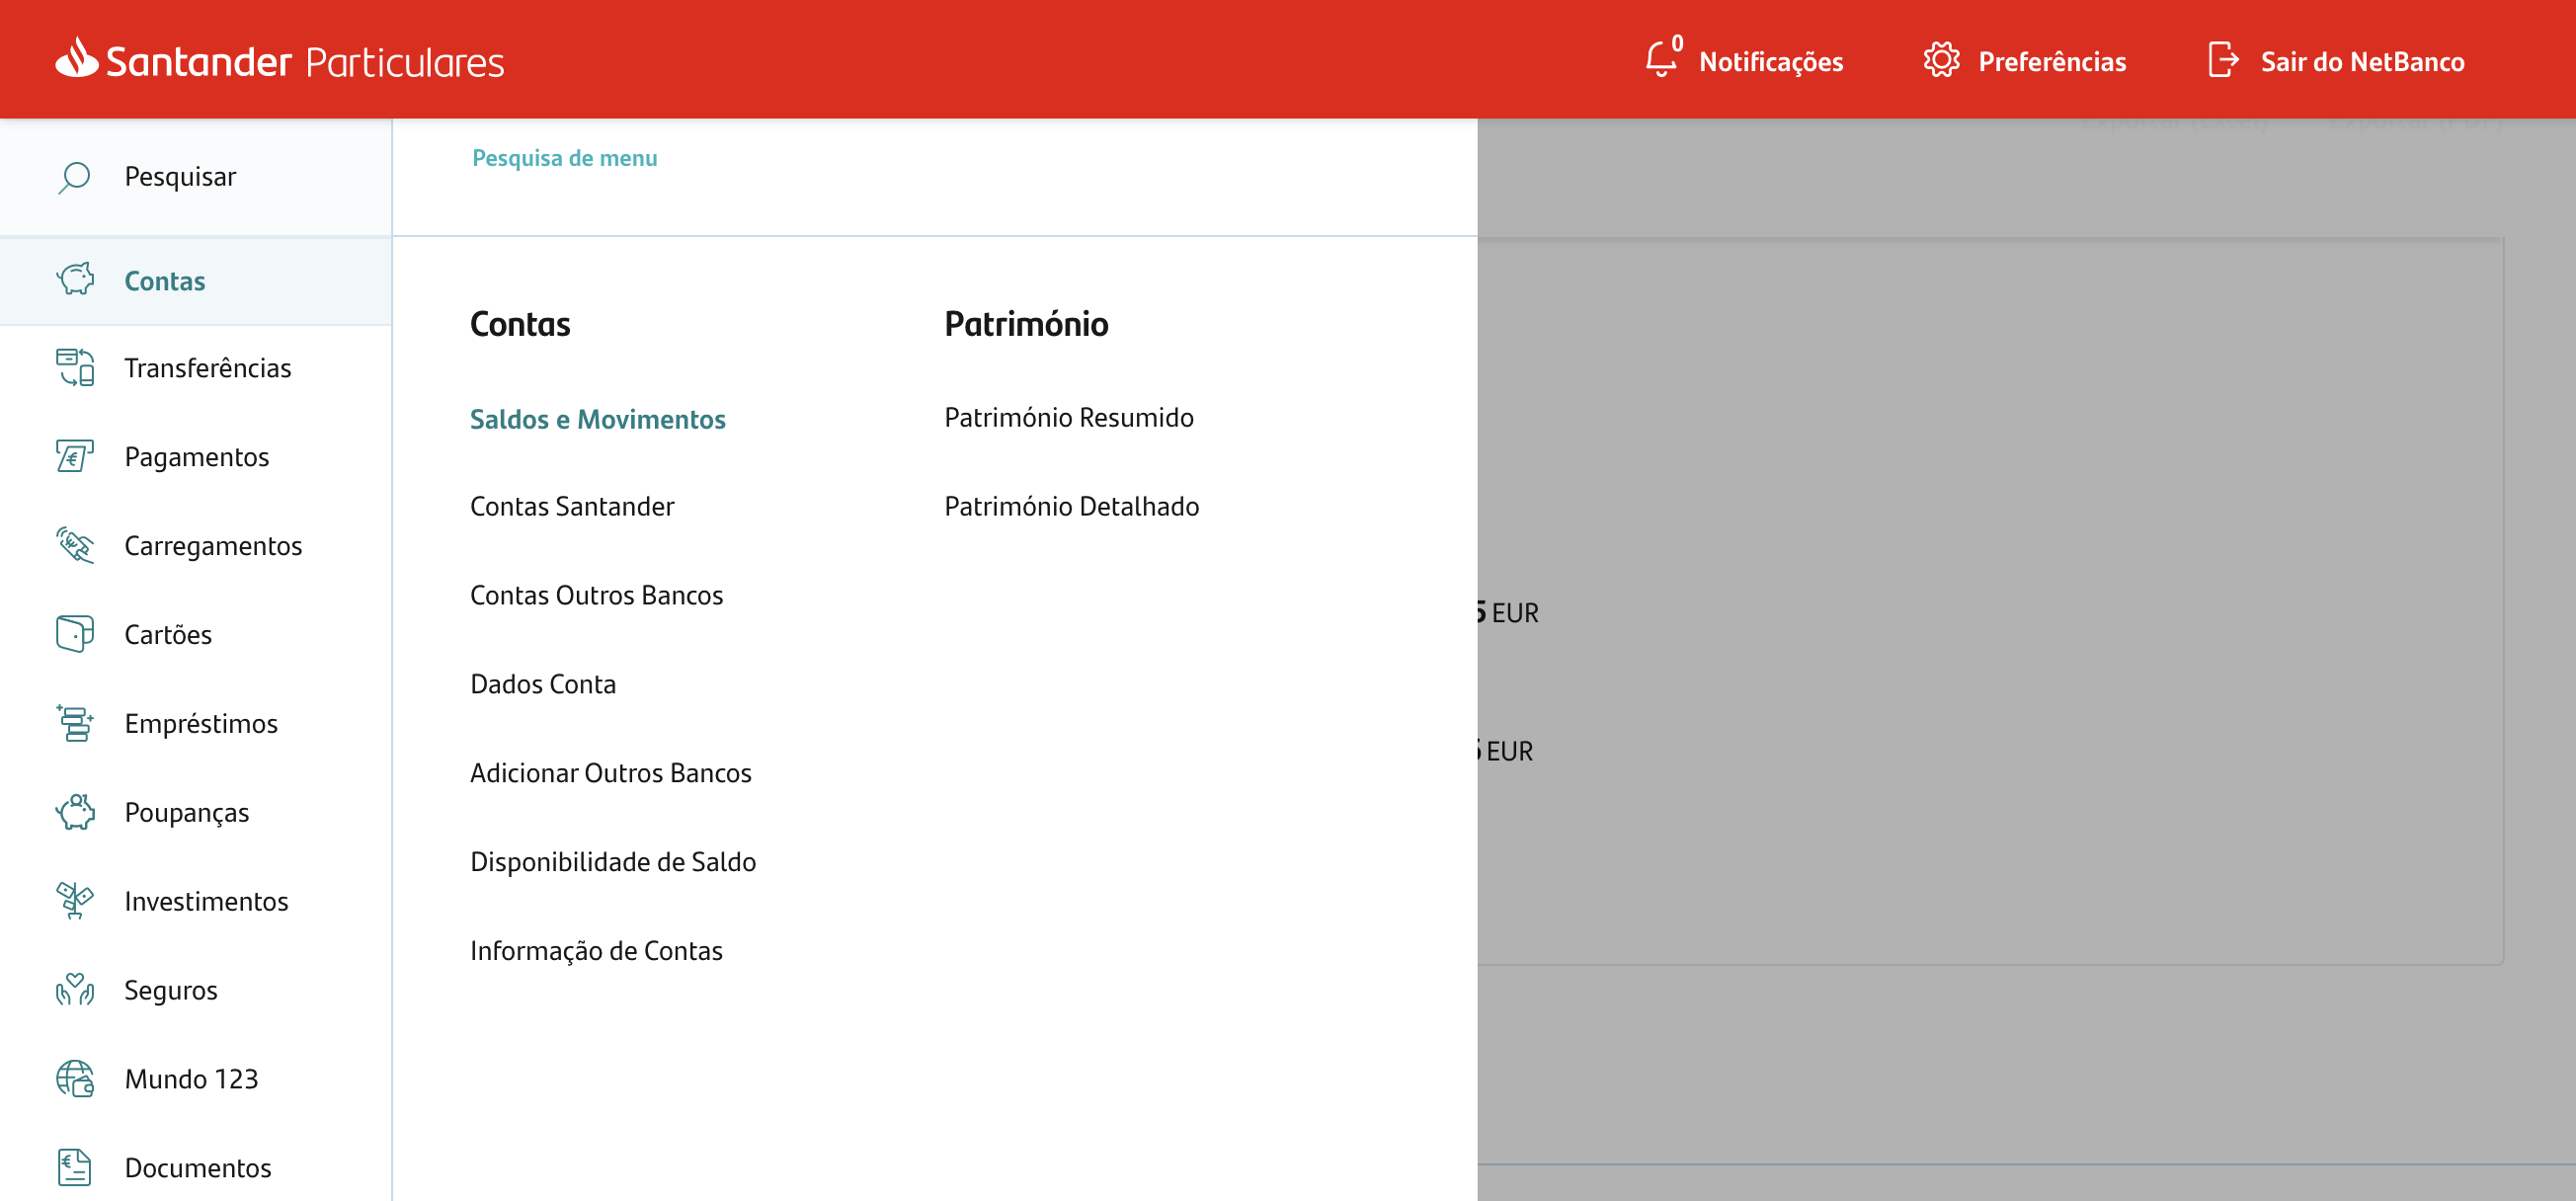This screenshot has height=1201, width=2576.
Task: Open Preferências gear icon
Action: pyautogui.click(x=1940, y=60)
